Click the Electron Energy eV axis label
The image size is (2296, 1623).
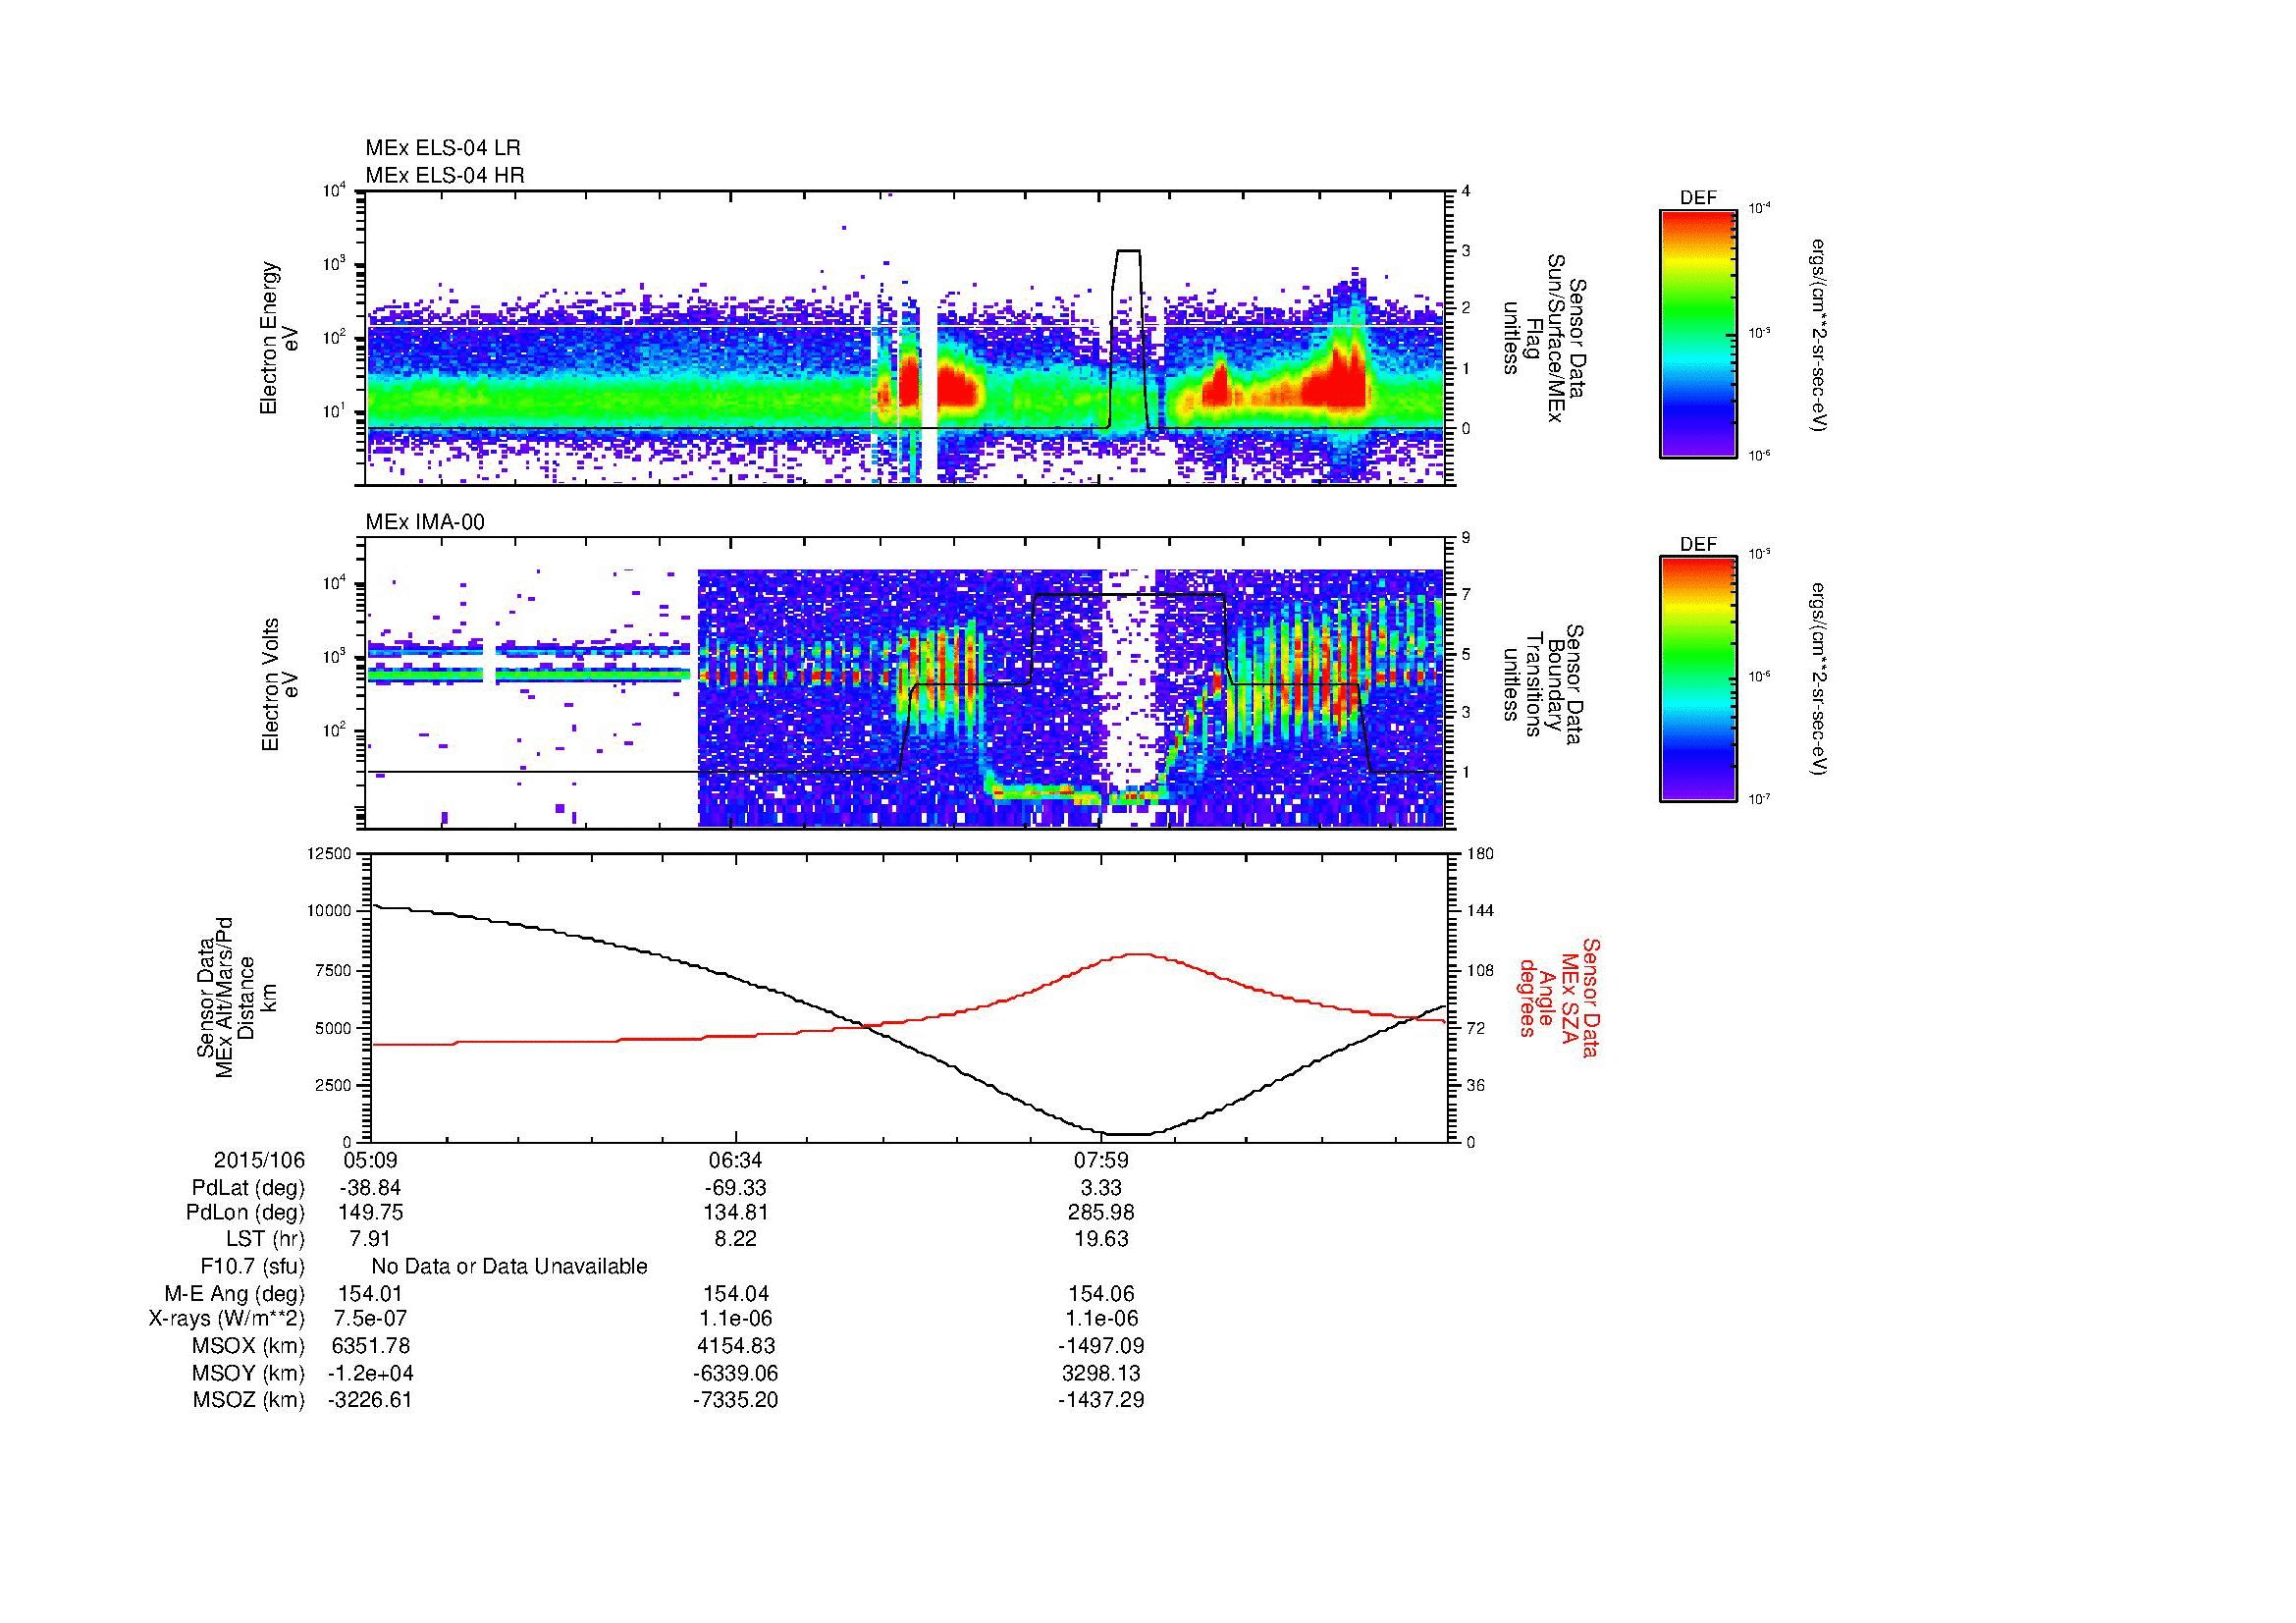pyautogui.click(x=280, y=338)
